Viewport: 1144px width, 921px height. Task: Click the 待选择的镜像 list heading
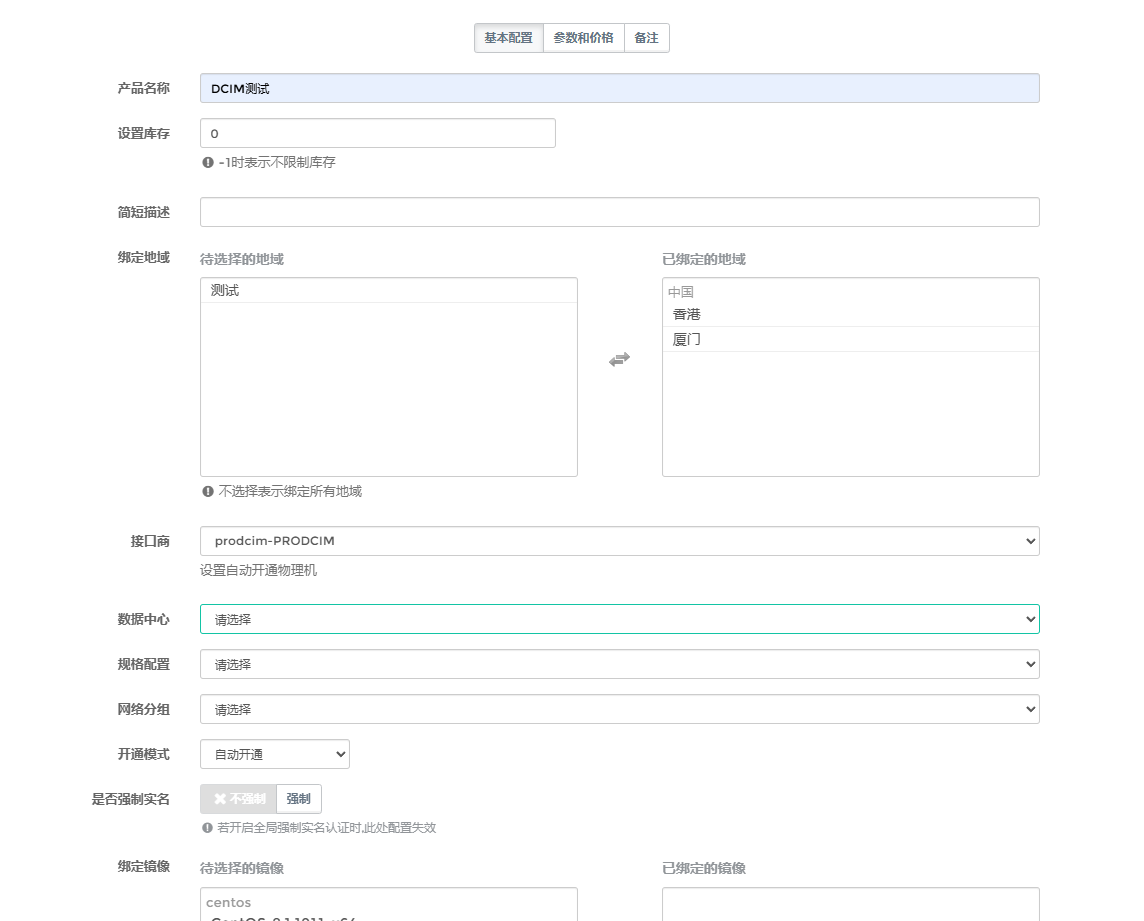[241, 868]
